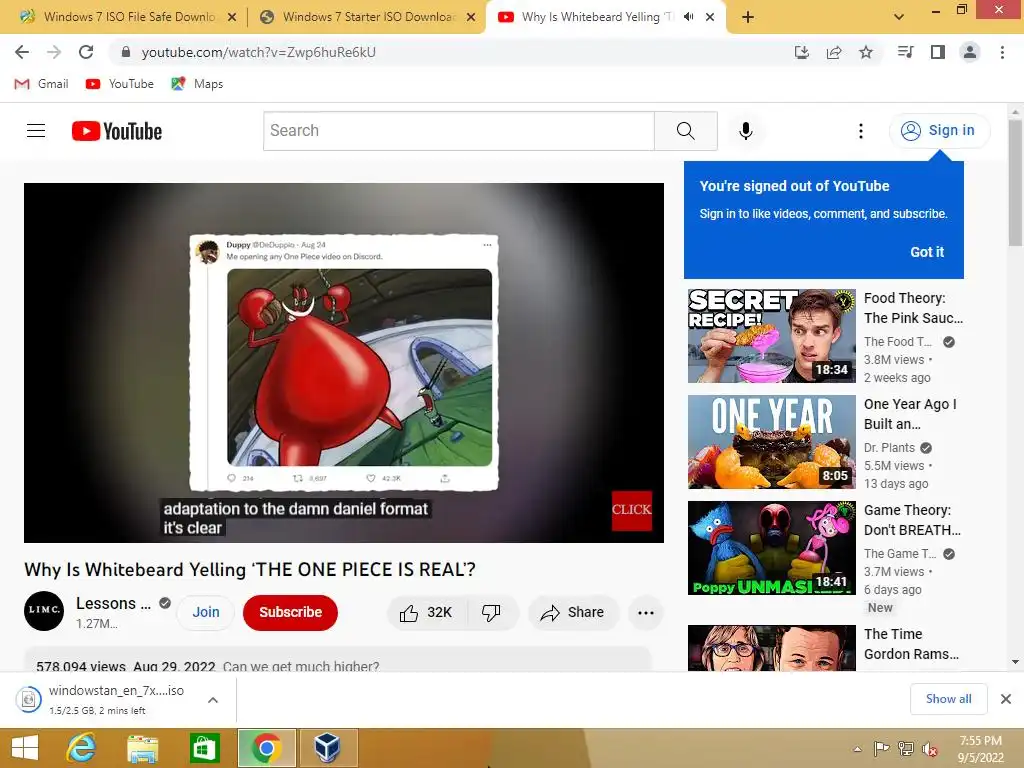
Task: Click the Share button below video
Action: 573,613
